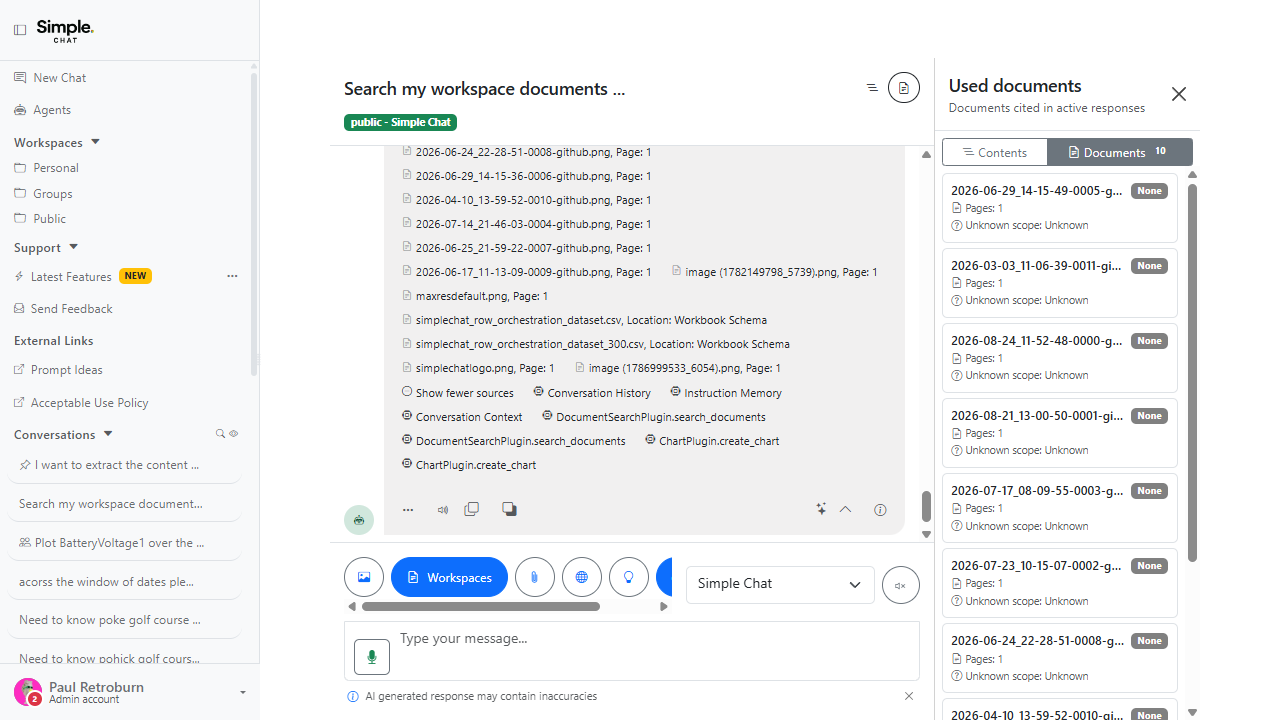Image resolution: width=1280 pixels, height=720 pixels.
Task: Start voice input with the microphone button
Action: click(372, 657)
